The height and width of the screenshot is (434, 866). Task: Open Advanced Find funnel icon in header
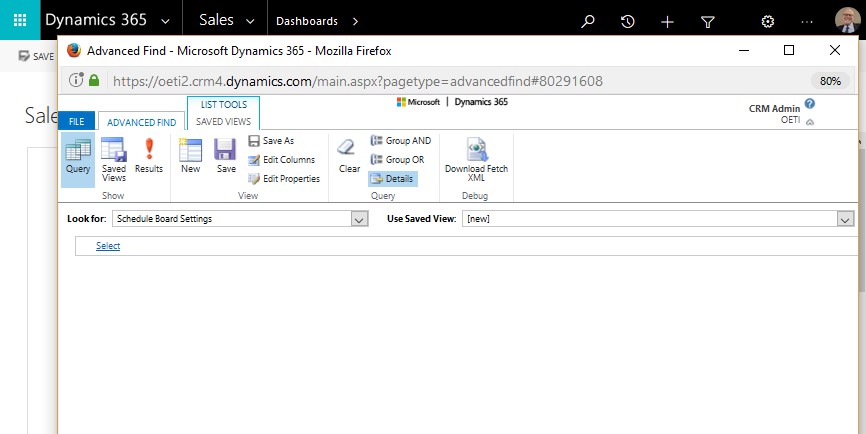click(707, 21)
